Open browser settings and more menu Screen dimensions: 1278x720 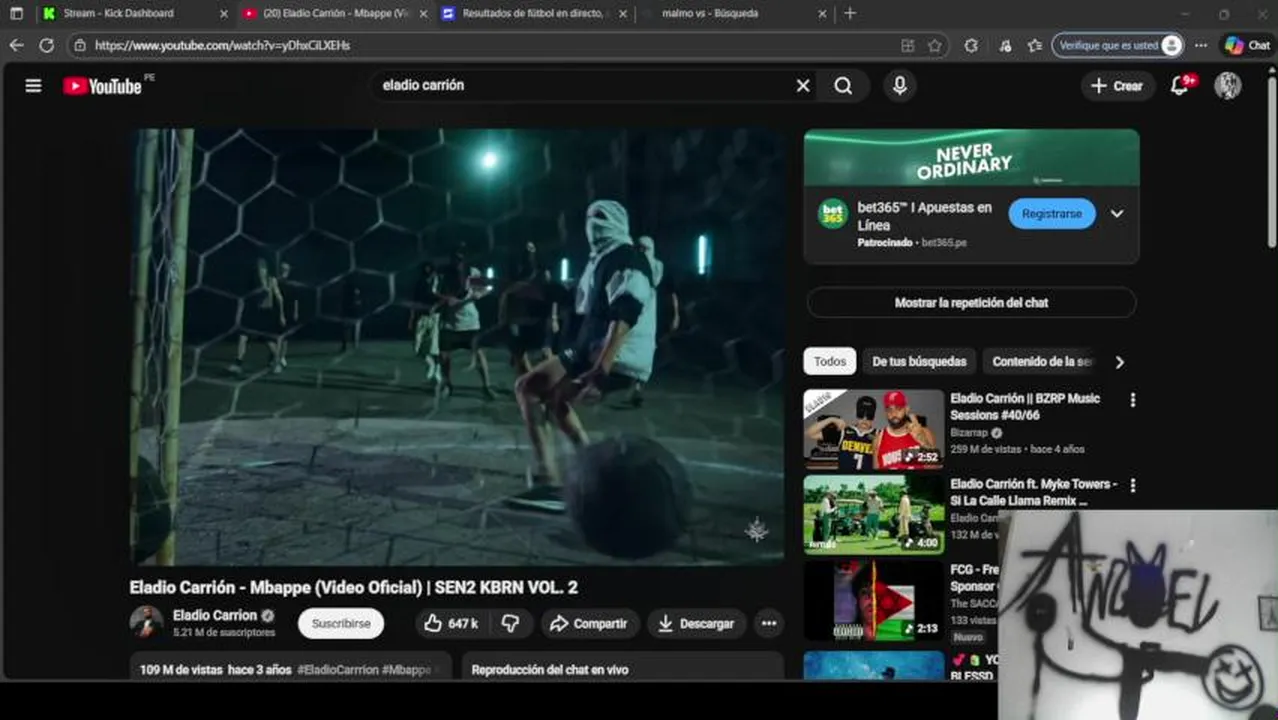(x=1201, y=45)
